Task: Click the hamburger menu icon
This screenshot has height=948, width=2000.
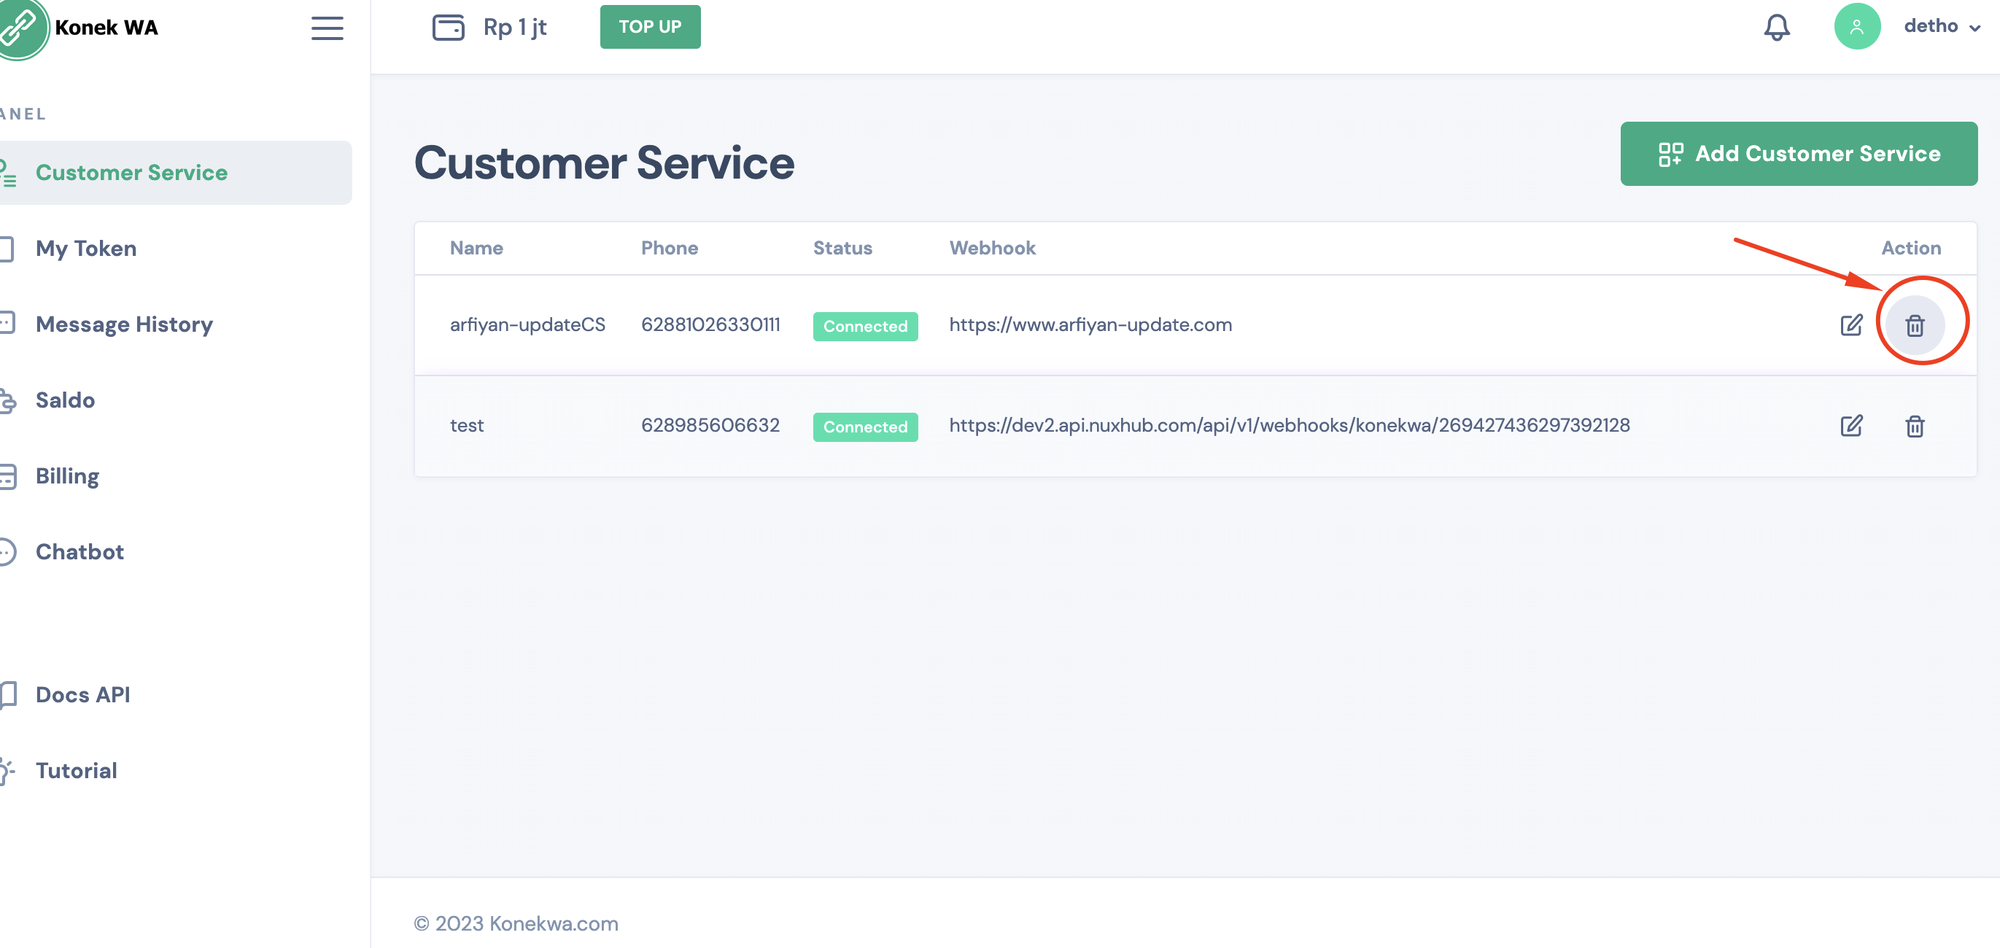Action: 327,28
